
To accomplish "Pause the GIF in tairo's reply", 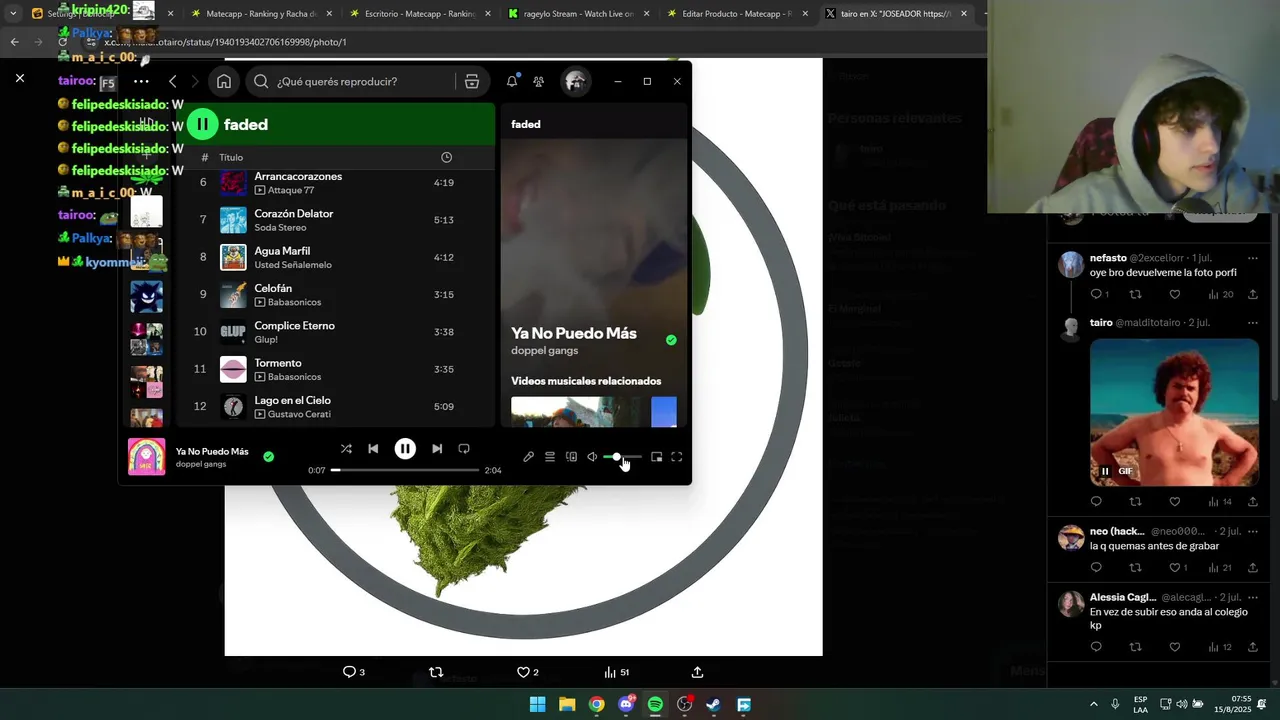I will point(1105,471).
